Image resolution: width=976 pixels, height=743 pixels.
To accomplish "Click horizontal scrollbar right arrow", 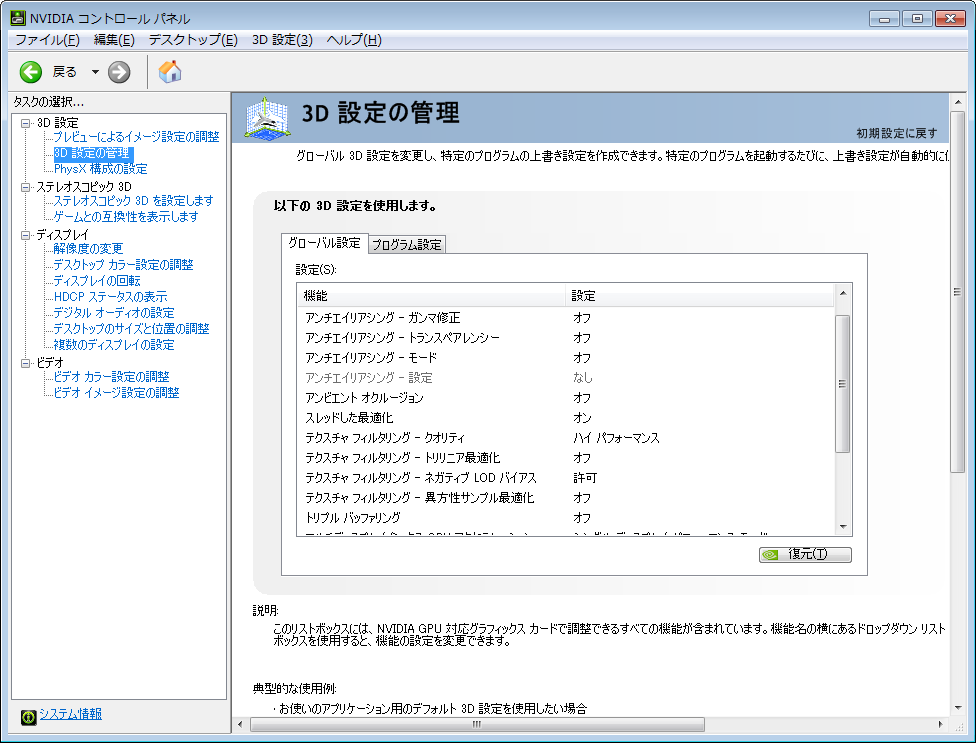I will [941, 725].
